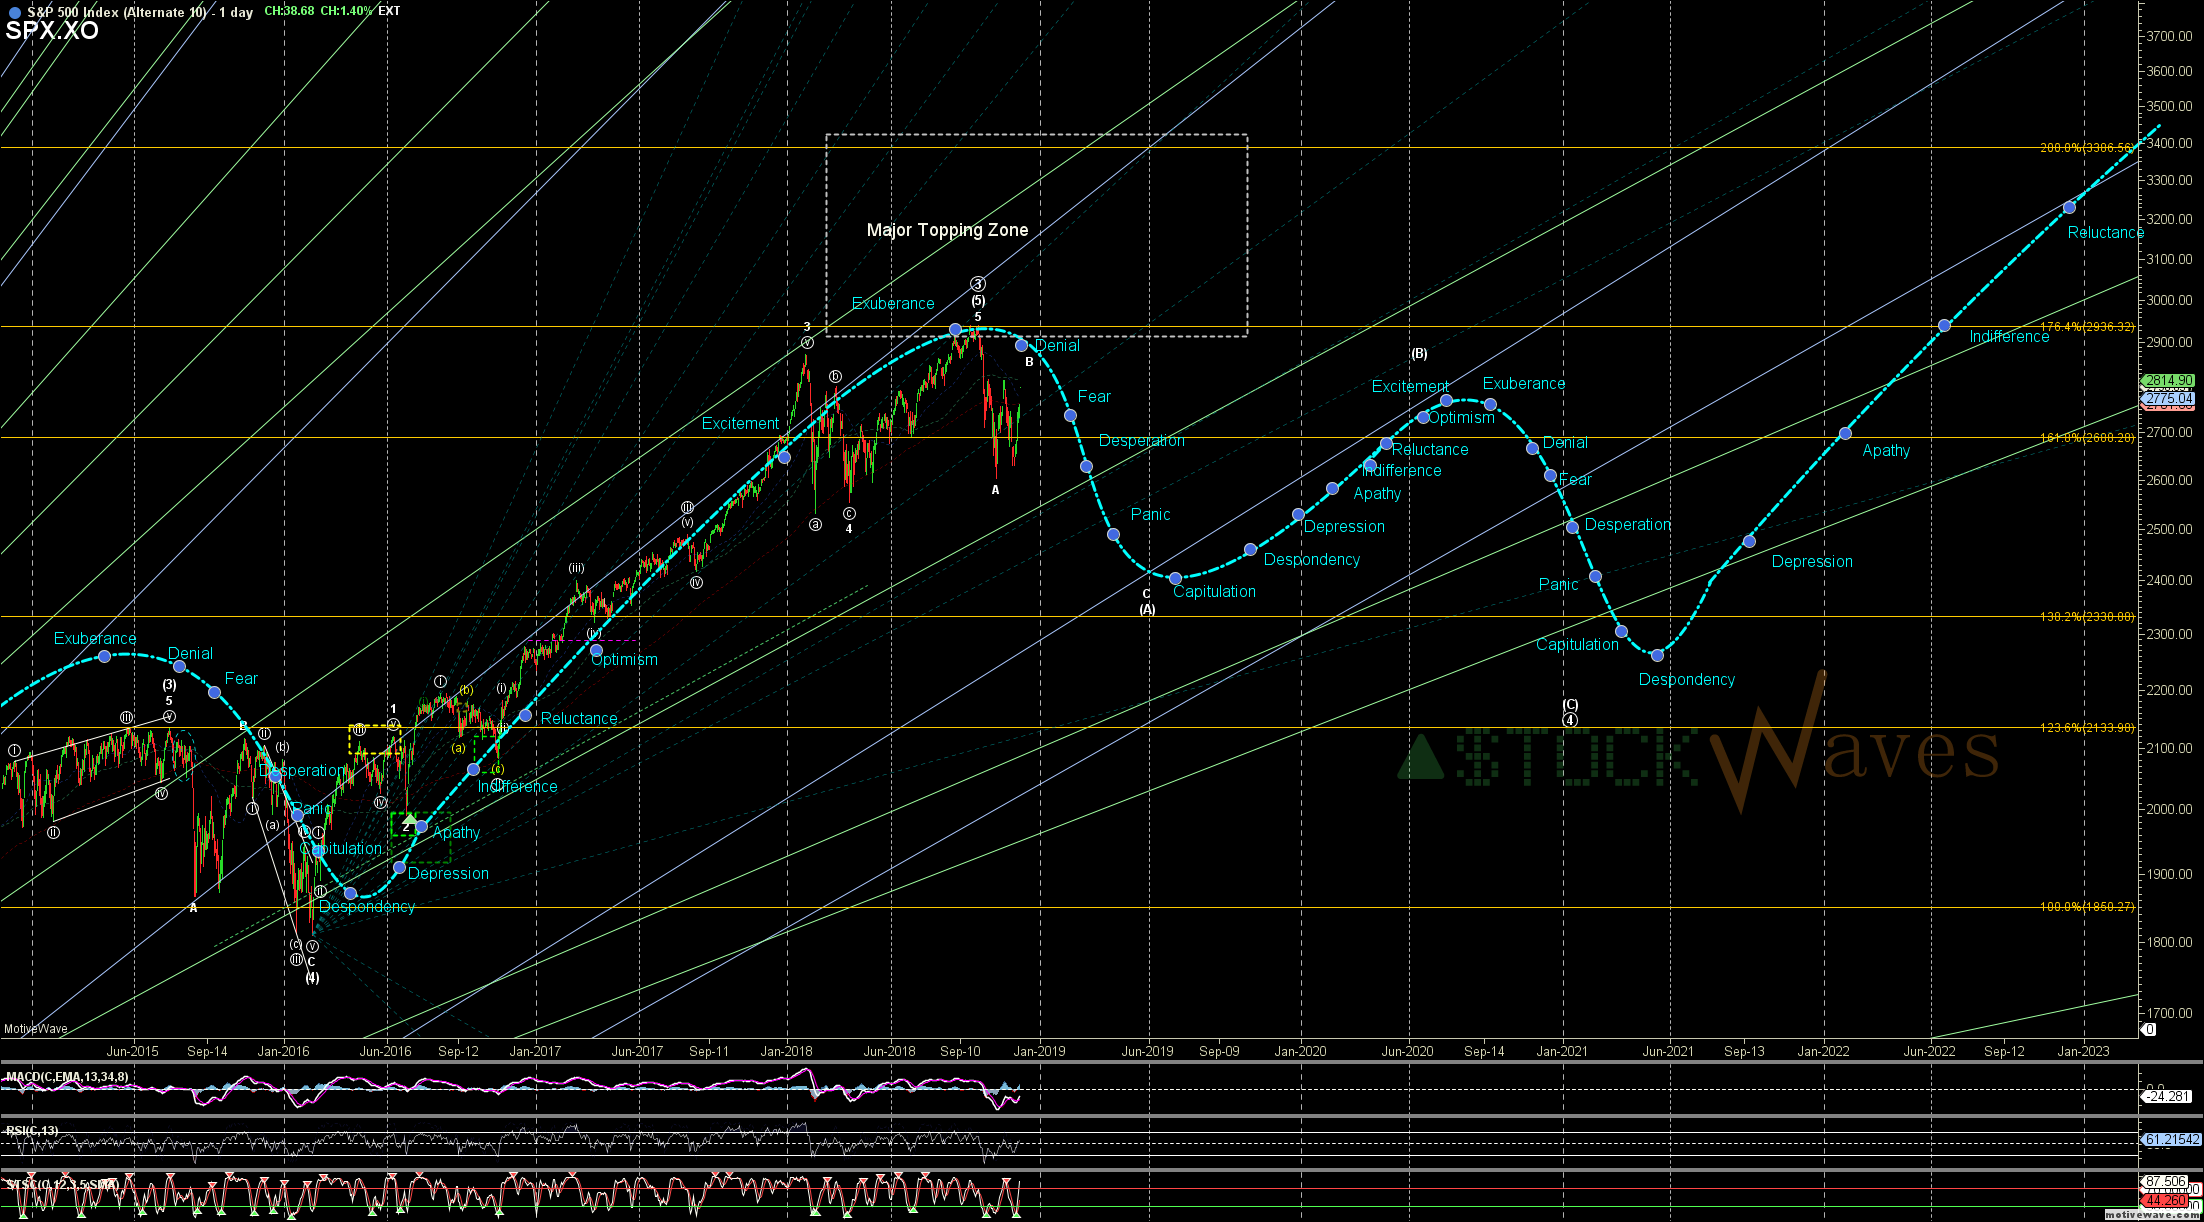Click the Jan-2019 date on the time axis
The image size is (2204, 1222).
(1040, 1051)
